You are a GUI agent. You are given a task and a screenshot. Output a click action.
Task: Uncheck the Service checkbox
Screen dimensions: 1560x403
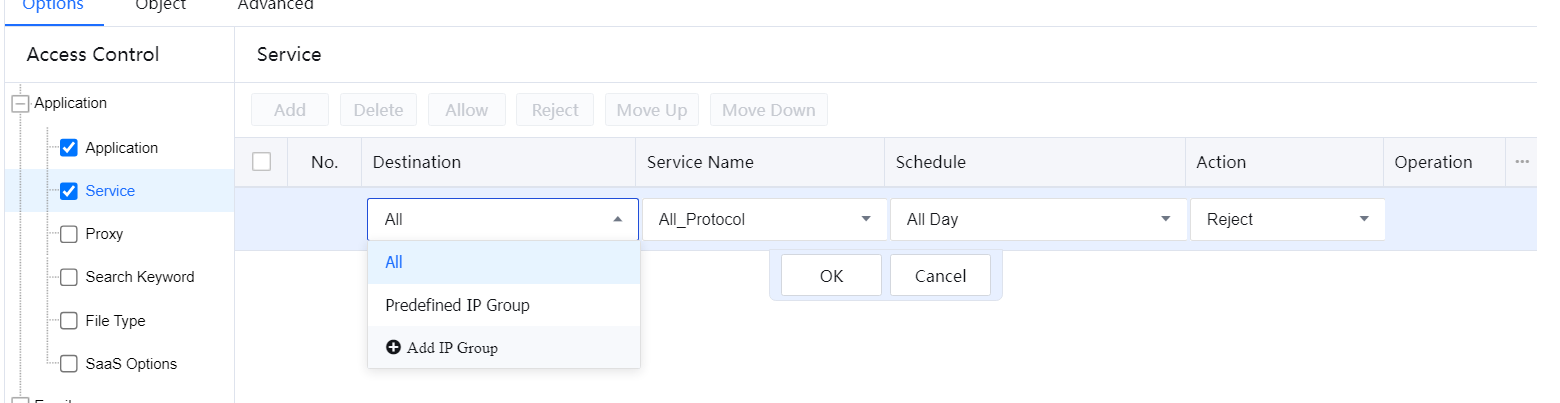pos(69,191)
